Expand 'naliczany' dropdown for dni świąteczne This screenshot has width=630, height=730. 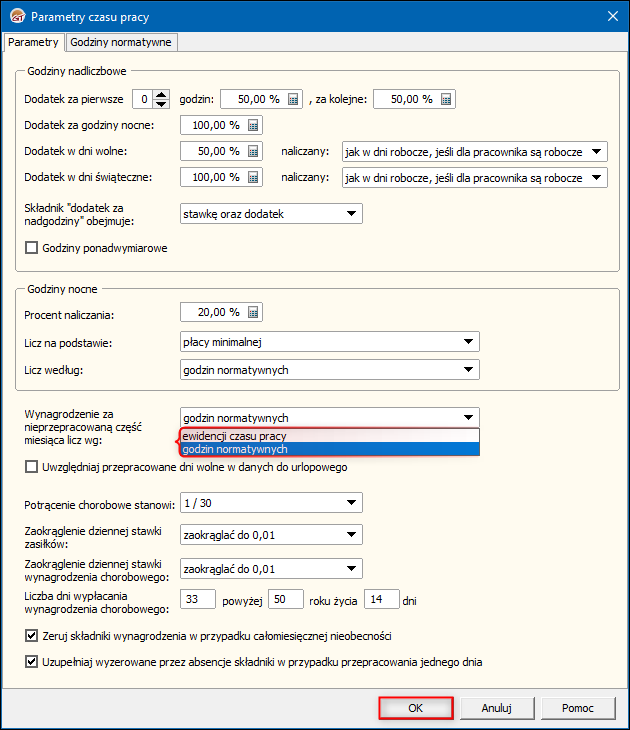[596, 178]
